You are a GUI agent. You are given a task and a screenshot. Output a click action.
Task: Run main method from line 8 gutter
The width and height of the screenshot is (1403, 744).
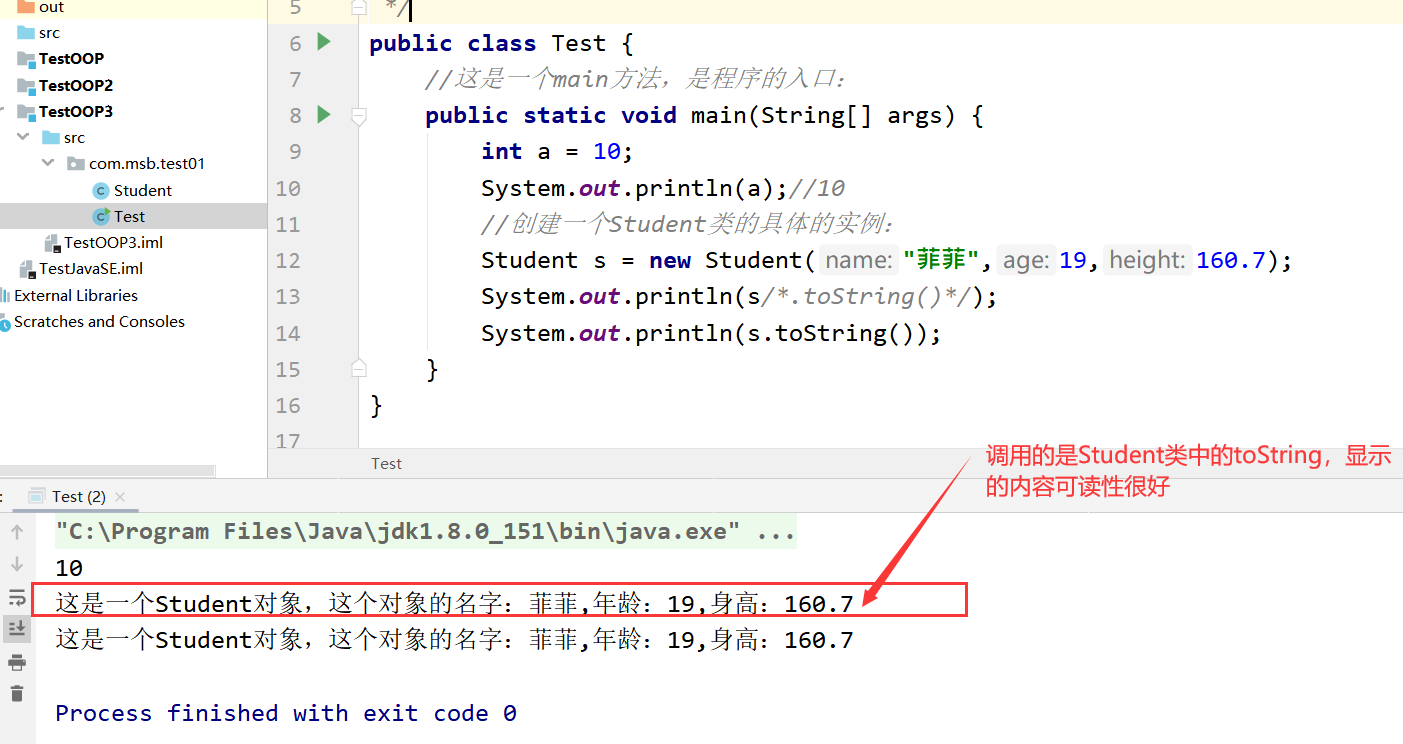(323, 115)
